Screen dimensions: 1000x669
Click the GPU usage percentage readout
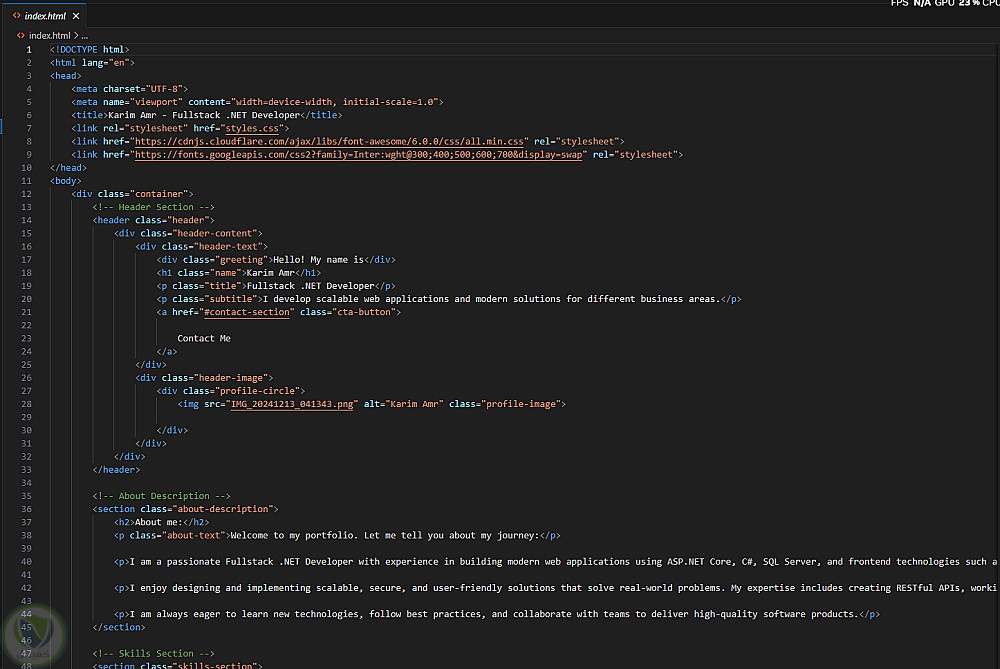coord(966,4)
